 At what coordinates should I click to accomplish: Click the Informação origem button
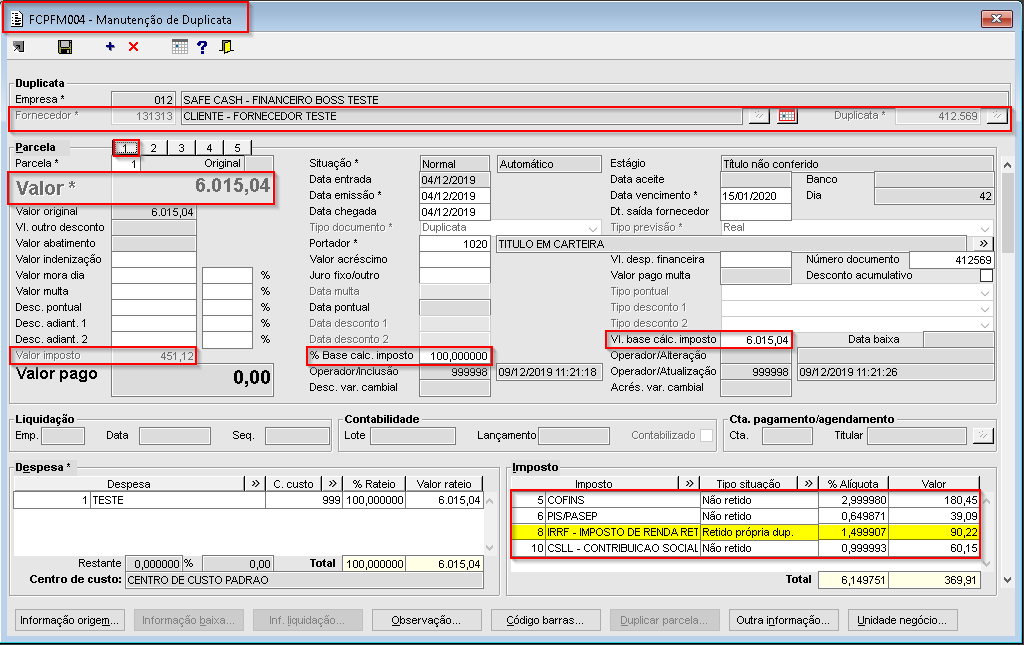[x=69, y=620]
